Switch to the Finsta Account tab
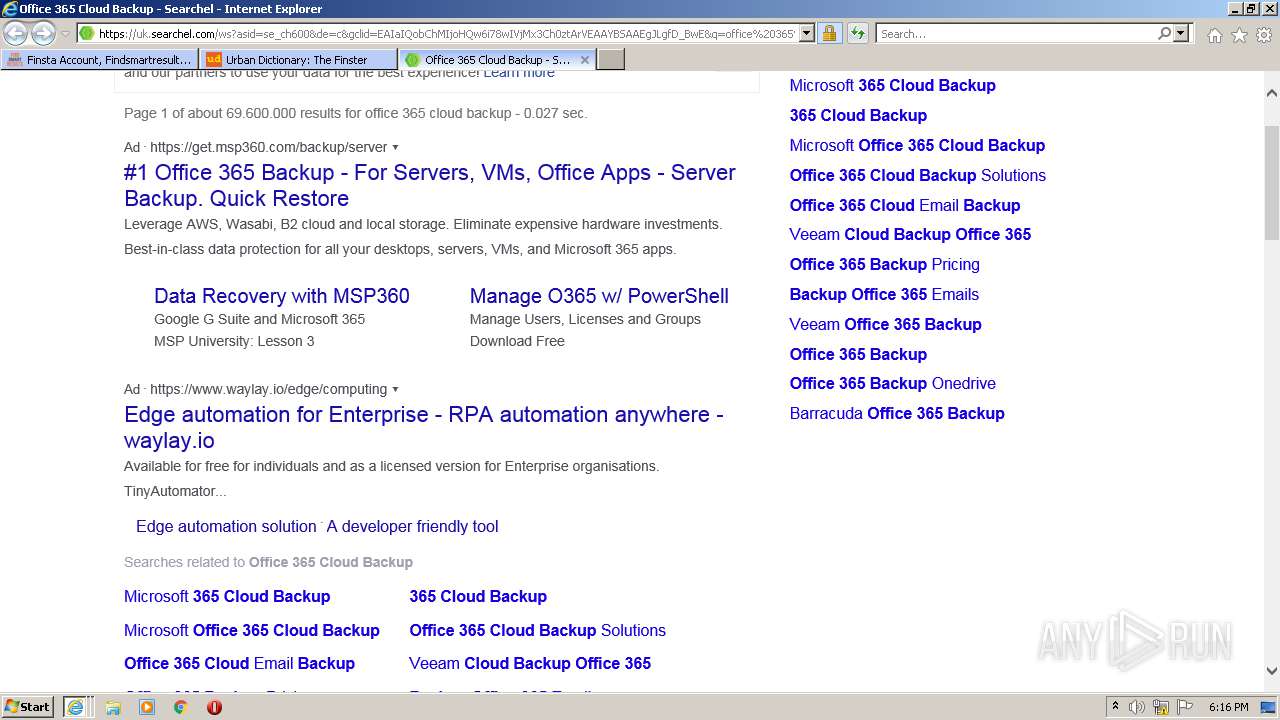The width and height of the screenshot is (1280, 720). coord(100,60)
